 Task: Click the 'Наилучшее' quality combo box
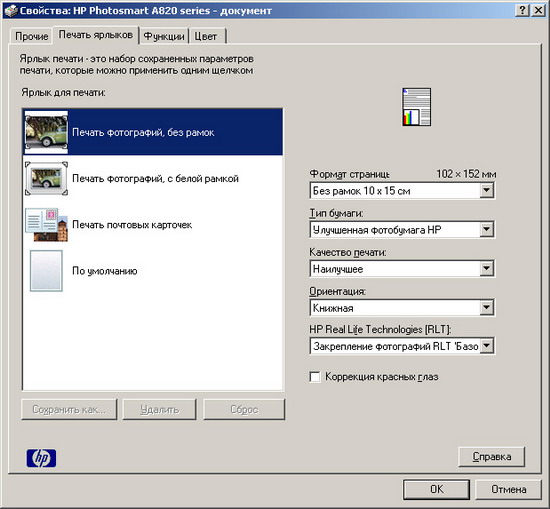(402, 269)
